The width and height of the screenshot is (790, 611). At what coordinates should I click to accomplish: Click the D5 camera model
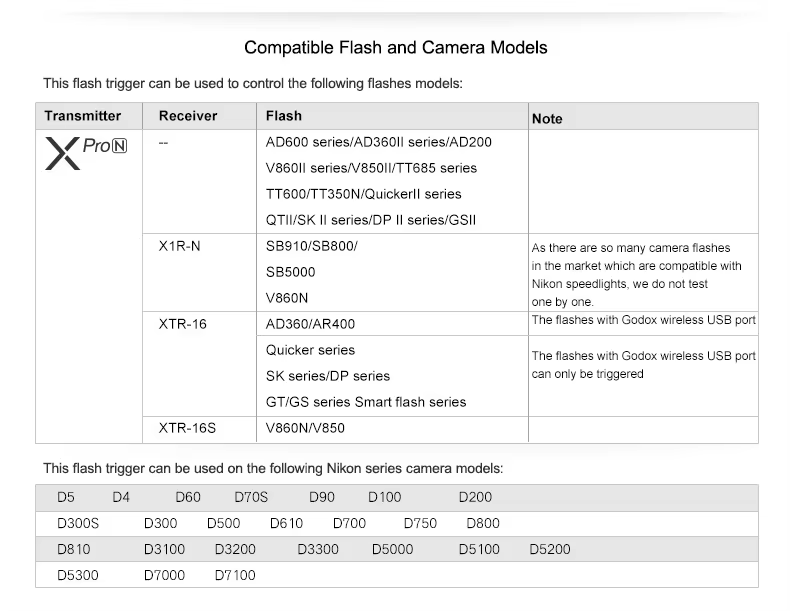(x=66, y=497)
